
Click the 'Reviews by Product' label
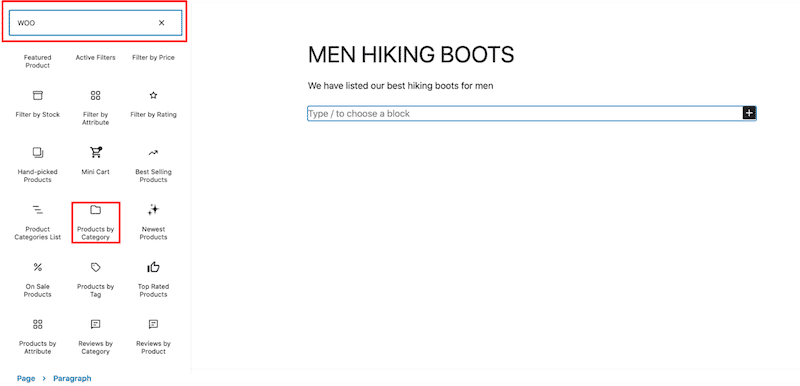tap(153, 348)
